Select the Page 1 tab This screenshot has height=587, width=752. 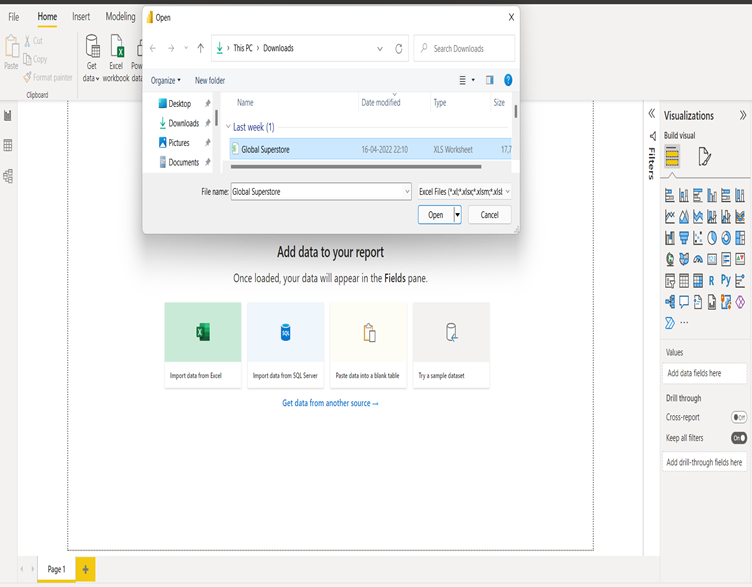pyautogui.click(x=57, y=569)
